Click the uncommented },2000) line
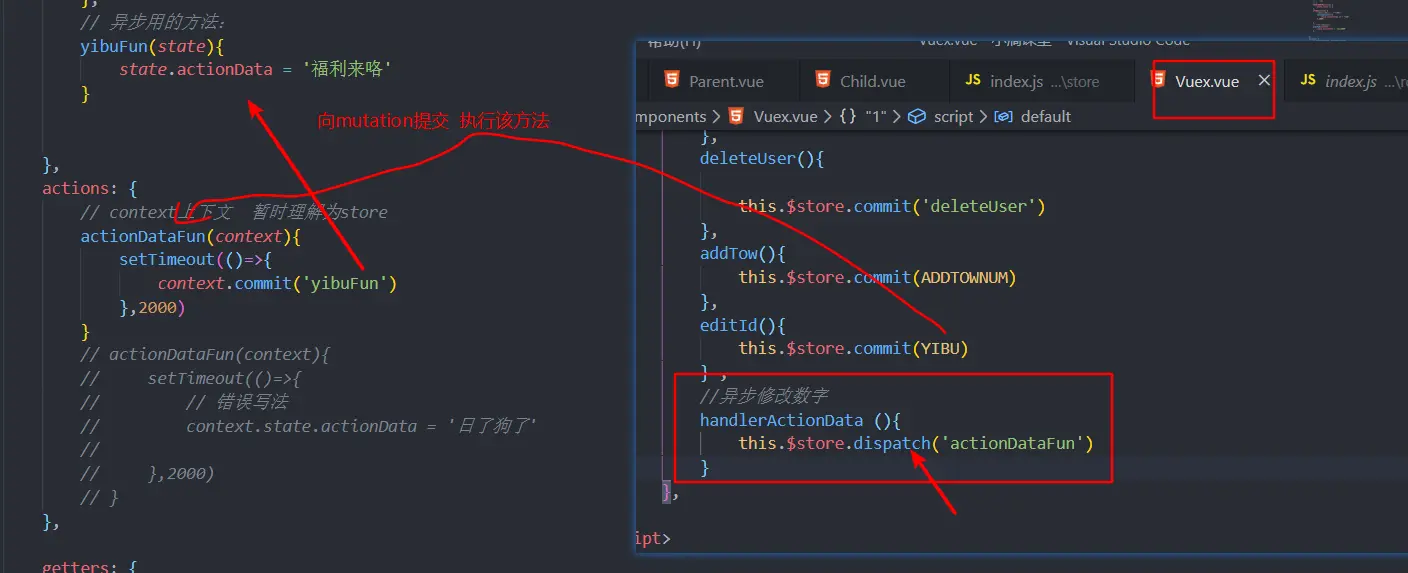The image size is (1408, 573). pos(152,307)
